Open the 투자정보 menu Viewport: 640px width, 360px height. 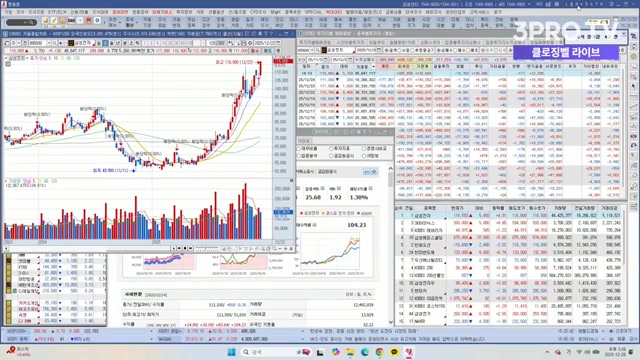point(184,12)
